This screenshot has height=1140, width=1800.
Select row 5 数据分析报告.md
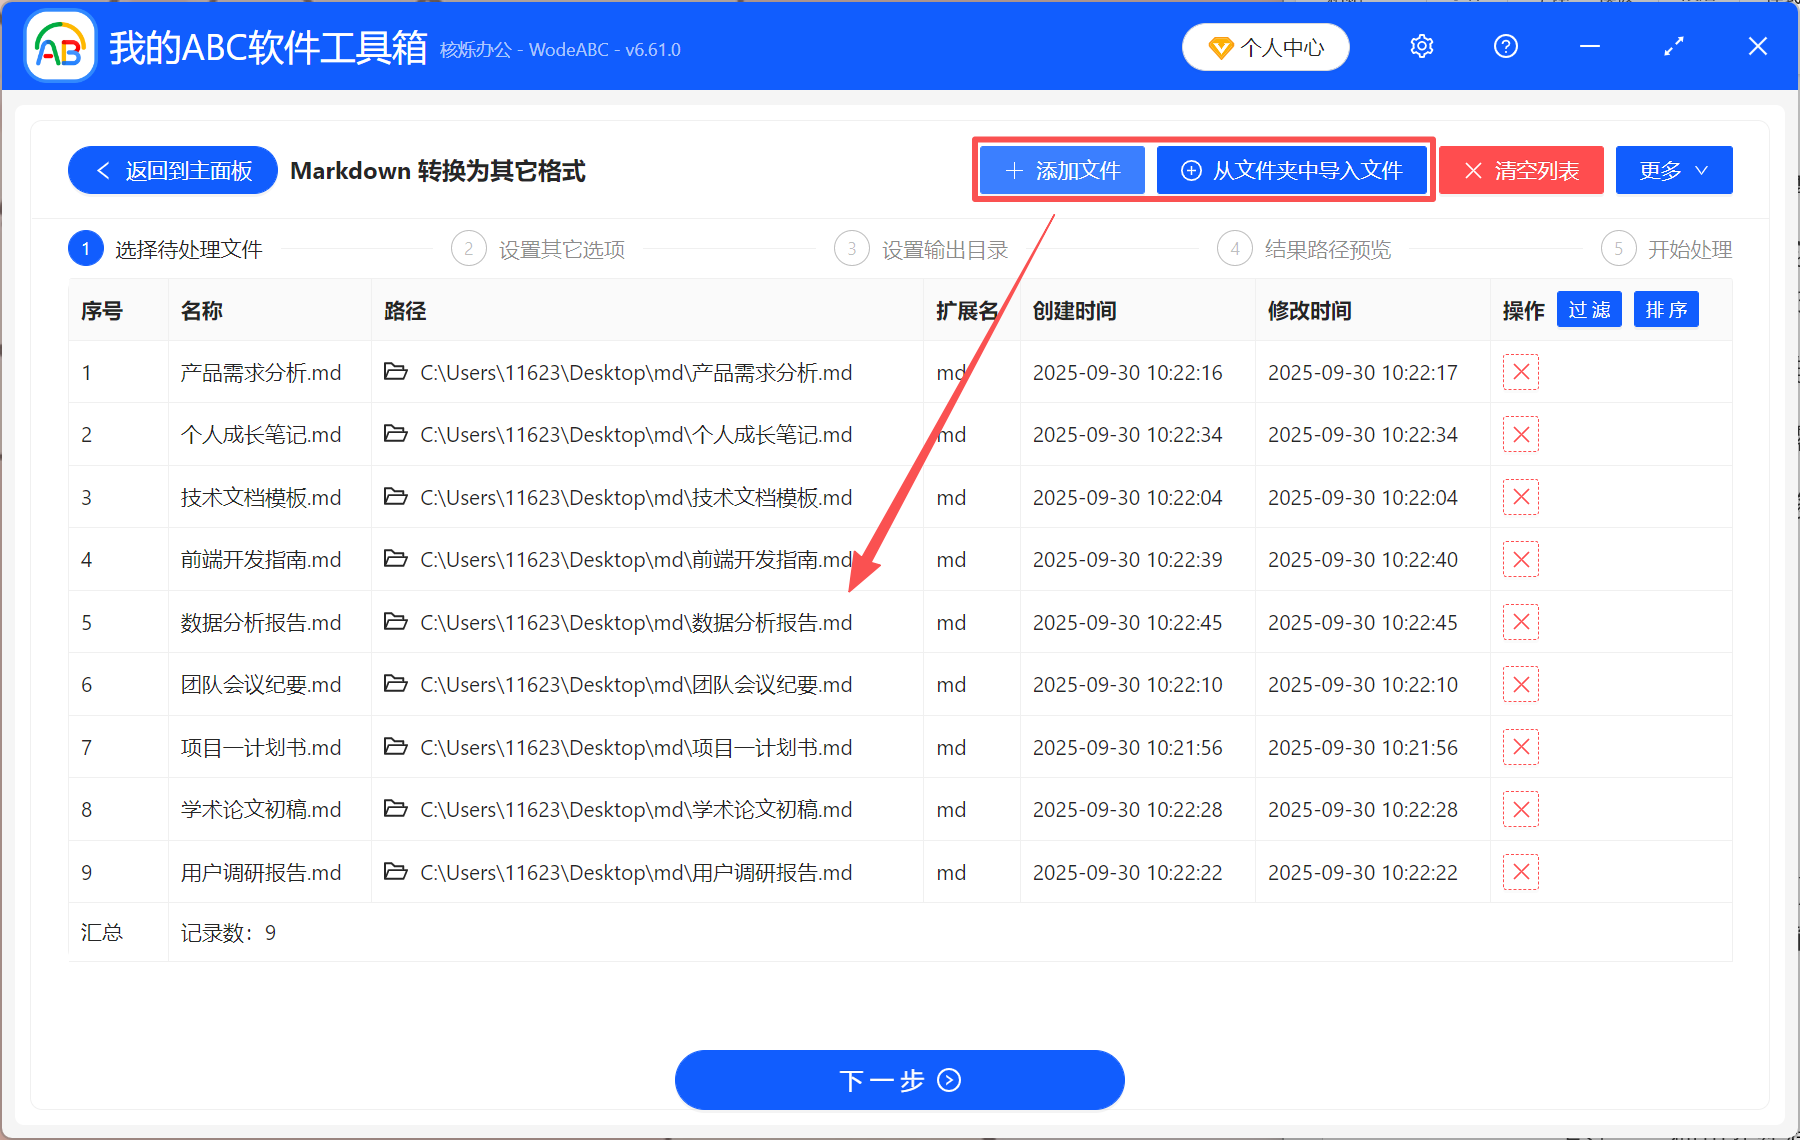pos(260,622)
